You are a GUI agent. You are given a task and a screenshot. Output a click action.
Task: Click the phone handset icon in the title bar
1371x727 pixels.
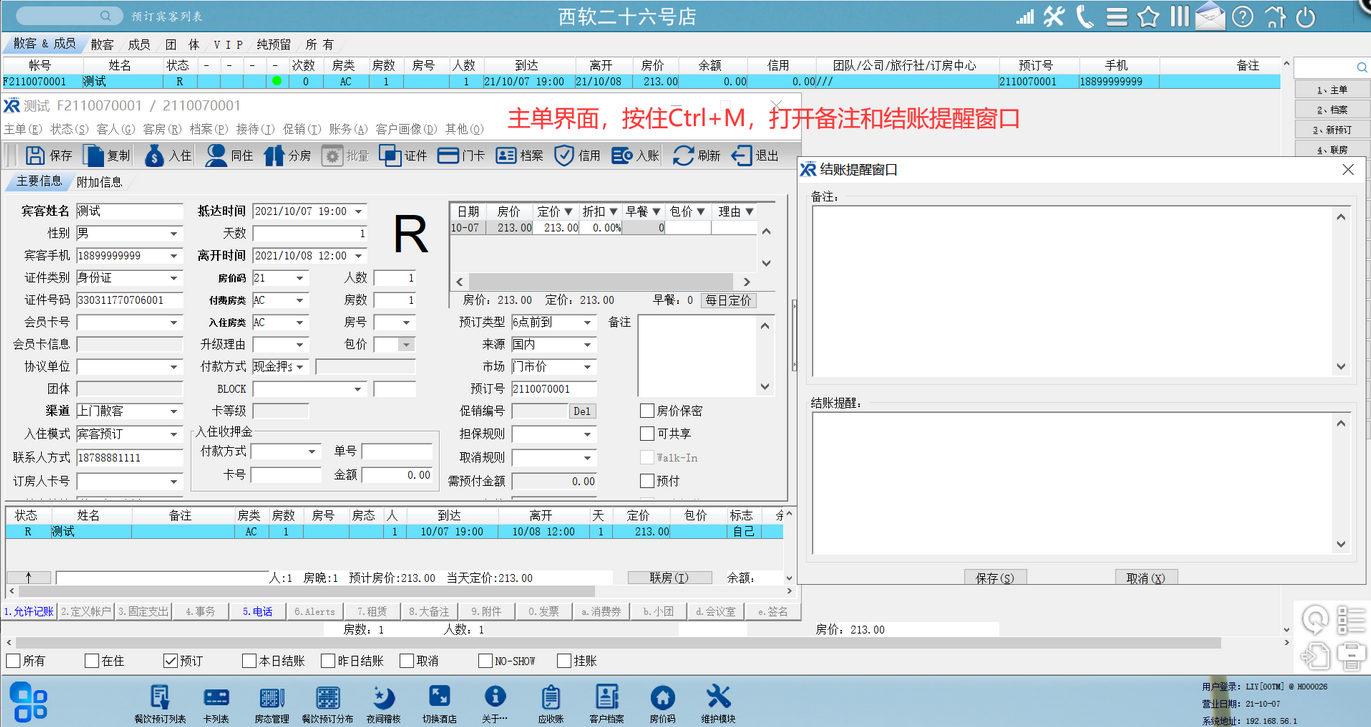1085,17
